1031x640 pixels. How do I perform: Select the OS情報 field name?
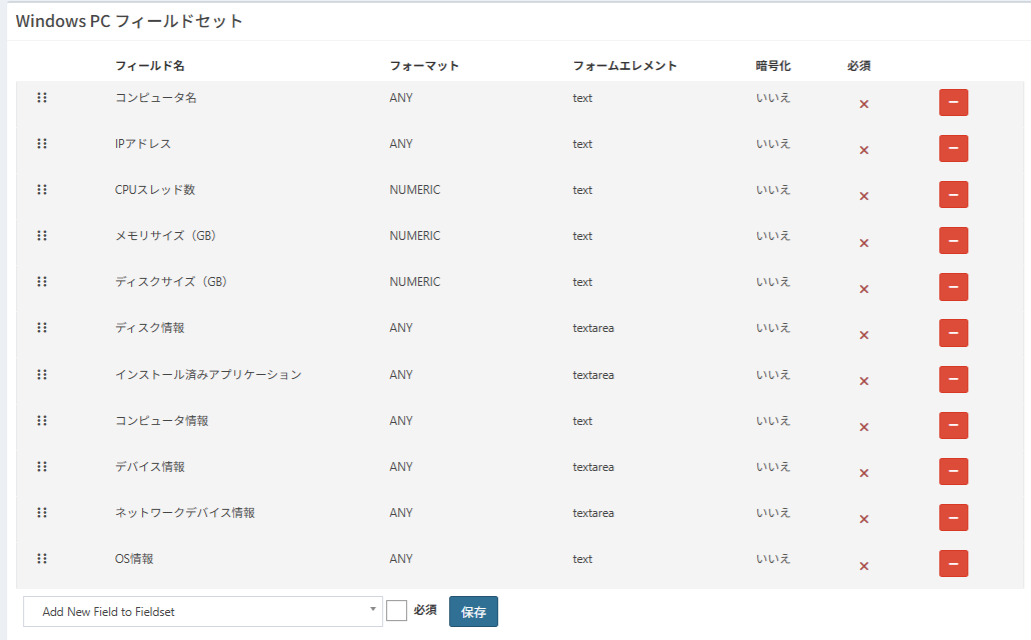point(134,558)
